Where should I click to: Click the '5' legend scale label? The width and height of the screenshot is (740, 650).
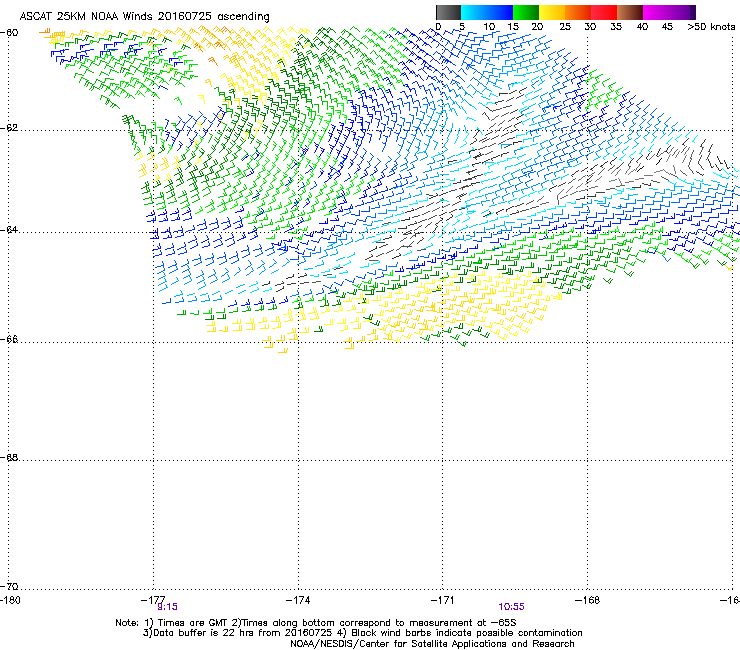[x=462, y=26]
